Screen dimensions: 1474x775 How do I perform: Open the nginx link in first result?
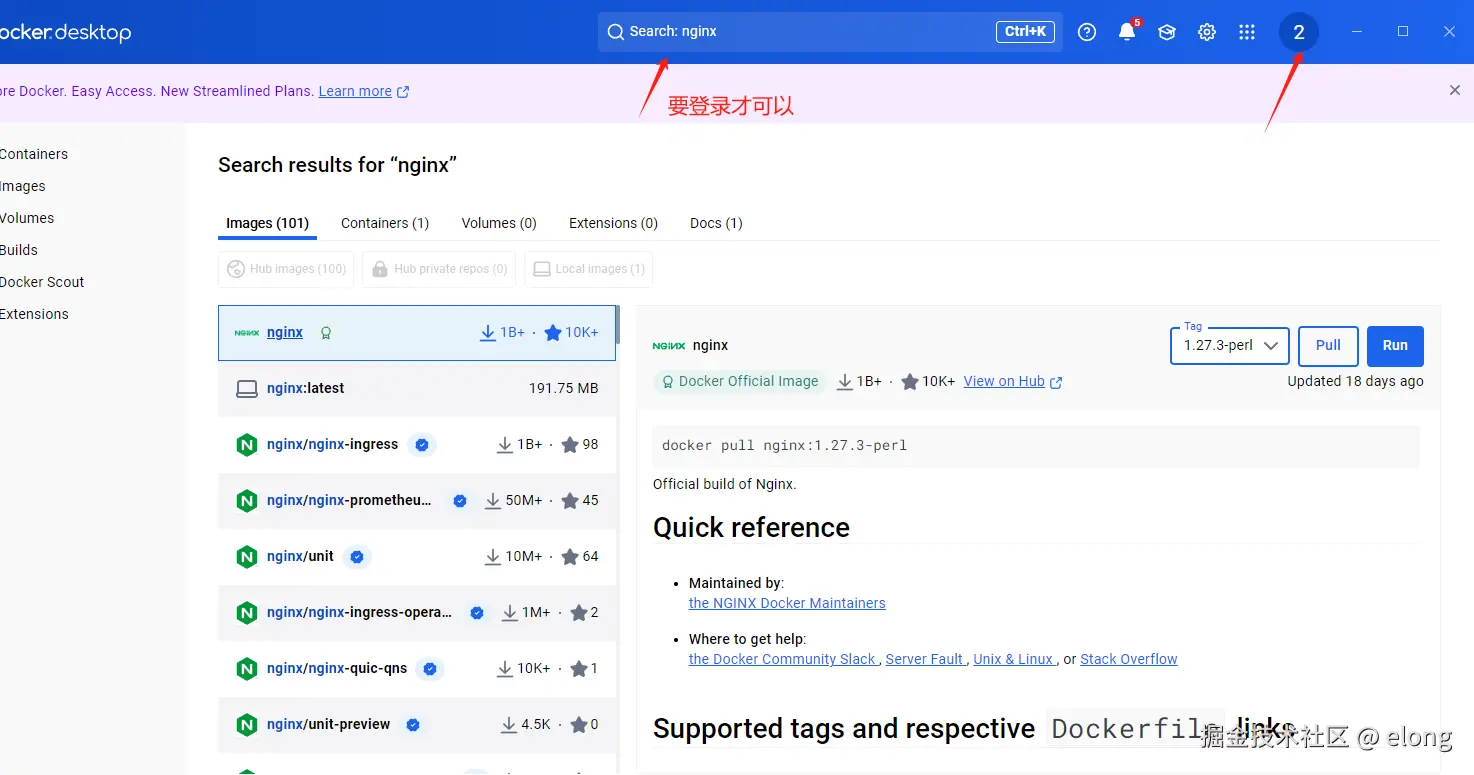pos(285,333)
